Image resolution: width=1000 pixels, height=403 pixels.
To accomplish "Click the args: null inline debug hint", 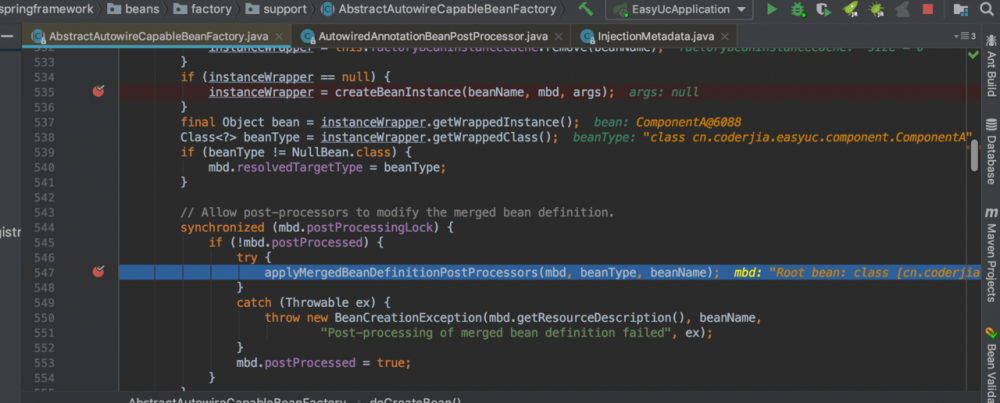I will [664, 92].
